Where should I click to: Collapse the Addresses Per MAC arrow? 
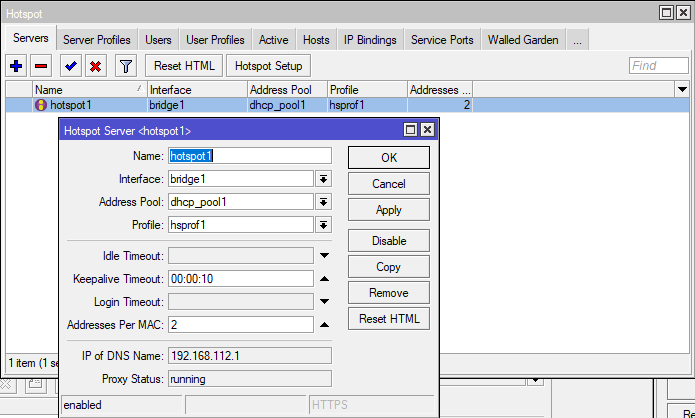coord(324,325)
